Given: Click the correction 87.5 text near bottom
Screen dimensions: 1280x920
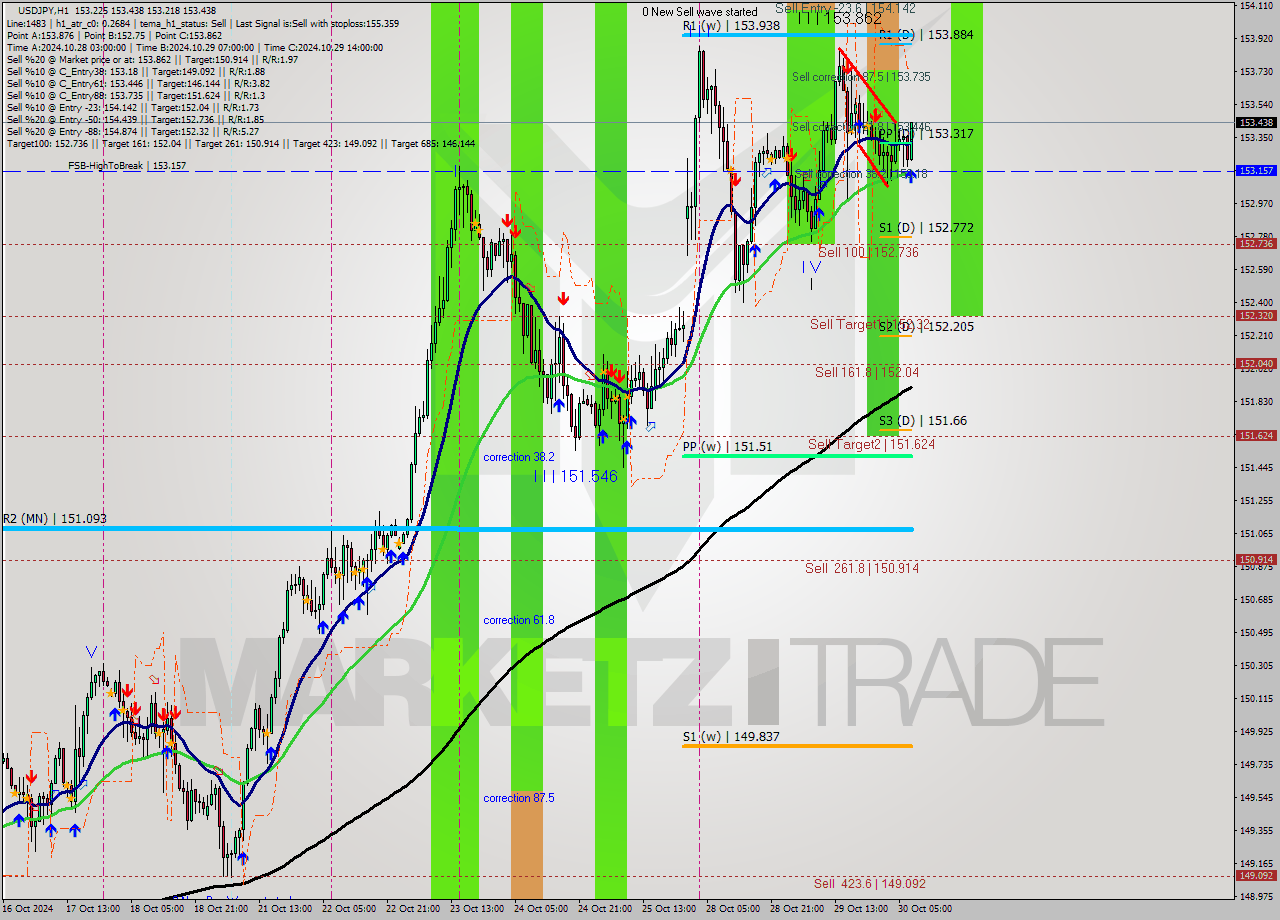Looking at the screenshot, I should 518,798.
